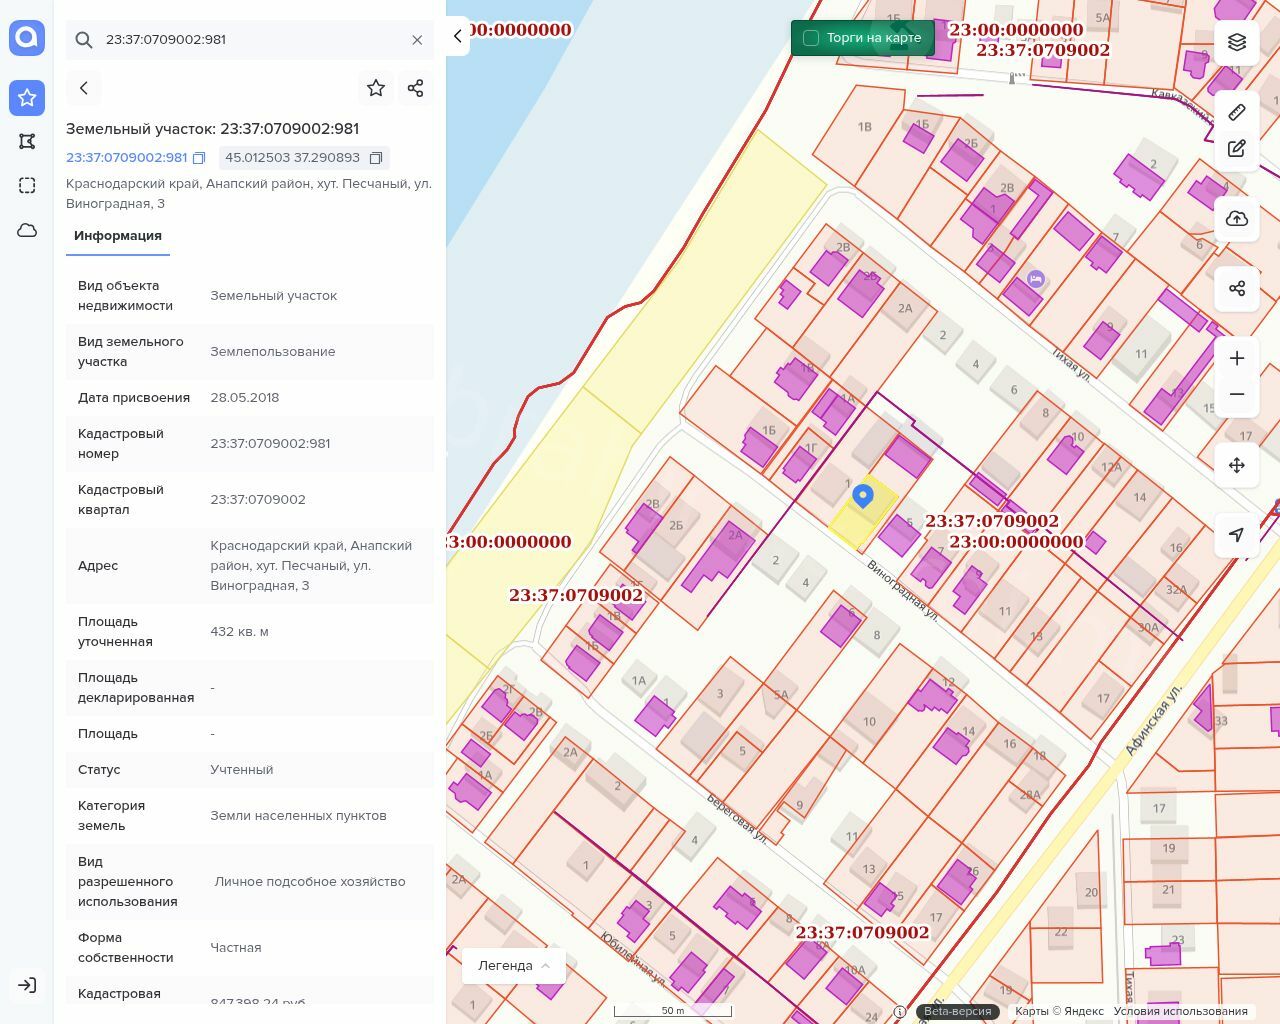The width and height of the screenshot is (1280, 1024).
Task: Add parcel to favorites with star icon
Action: tap(376, 88)
